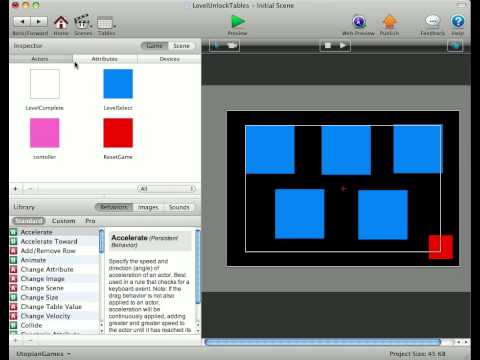The width and height of the screenshot is (480, 360).
Task: Click the orange Publish arrow icon
Action: 389,22
